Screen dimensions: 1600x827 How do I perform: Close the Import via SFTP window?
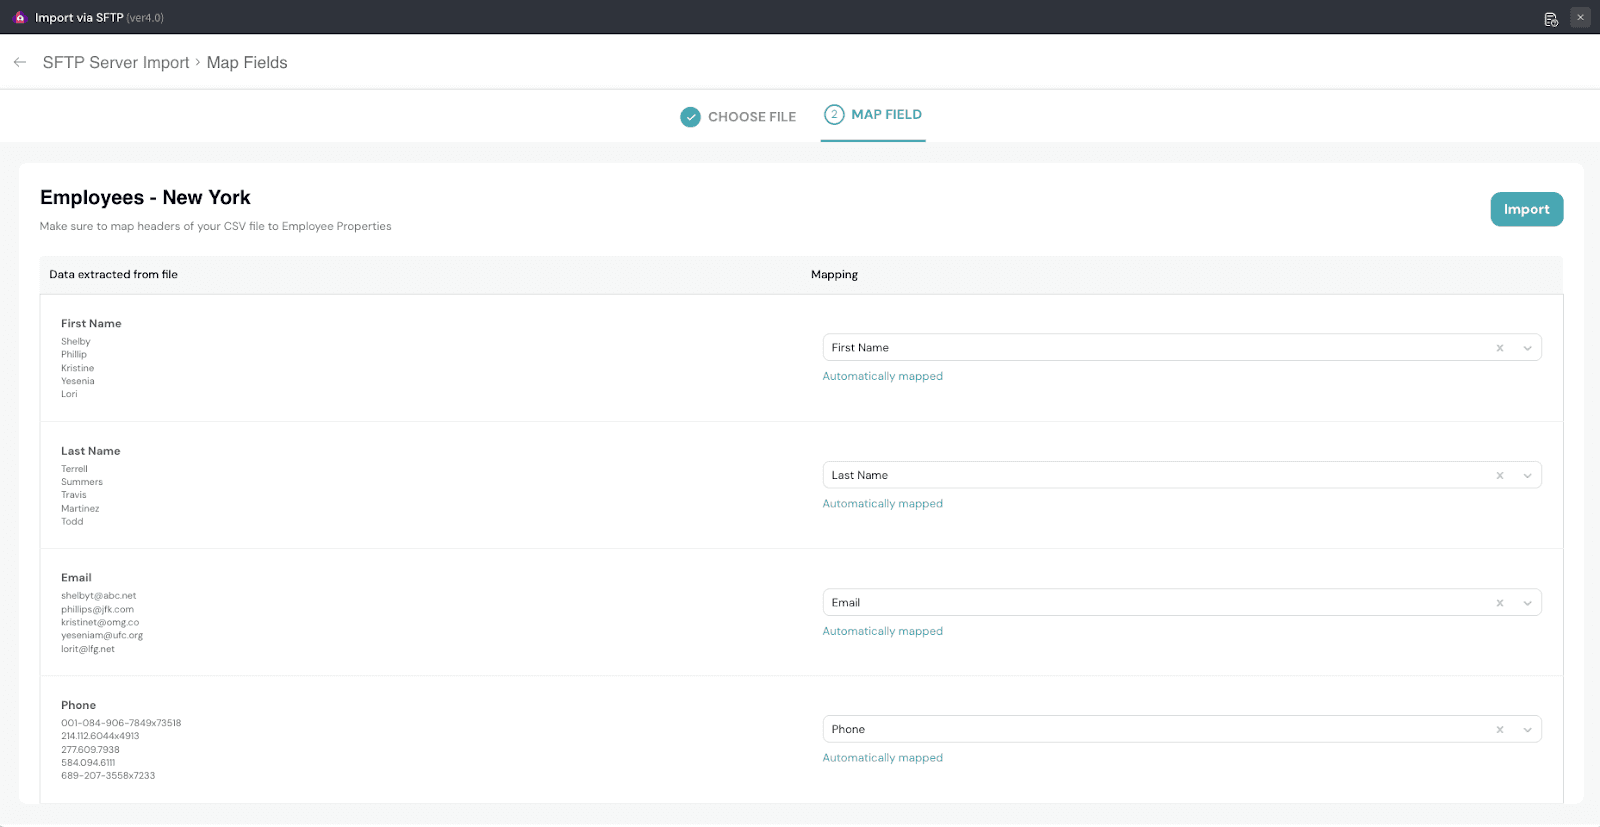(1580, 17)
